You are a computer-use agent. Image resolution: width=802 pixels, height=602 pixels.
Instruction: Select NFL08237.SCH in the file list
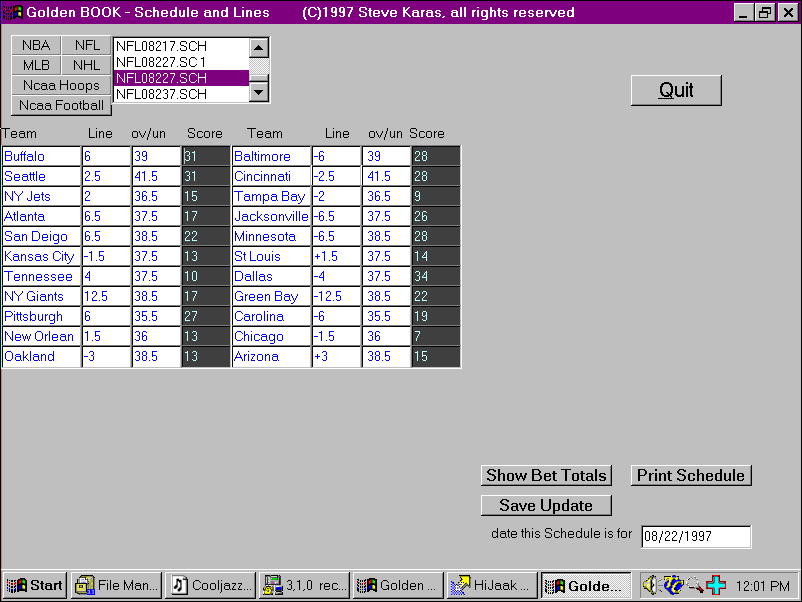point(181,94)
